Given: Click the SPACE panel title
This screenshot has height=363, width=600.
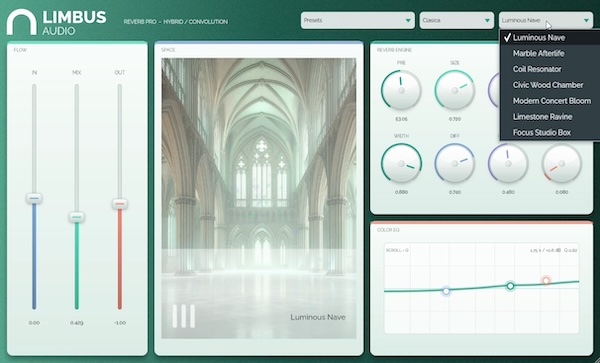Looking at the screenshot, I should tap(168, 50).
